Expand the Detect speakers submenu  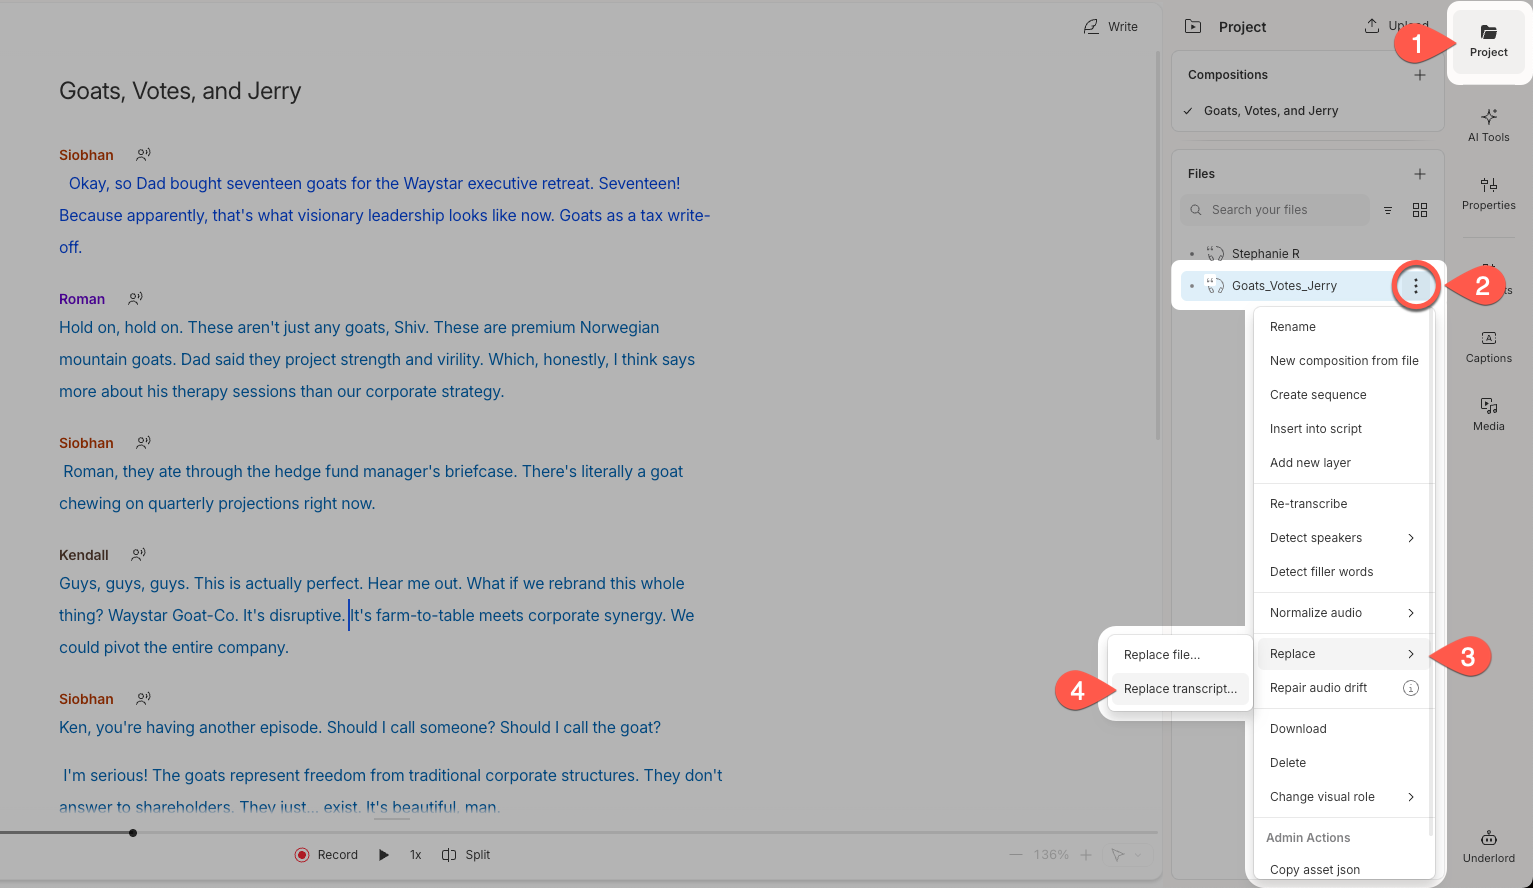coord(1316,537)
